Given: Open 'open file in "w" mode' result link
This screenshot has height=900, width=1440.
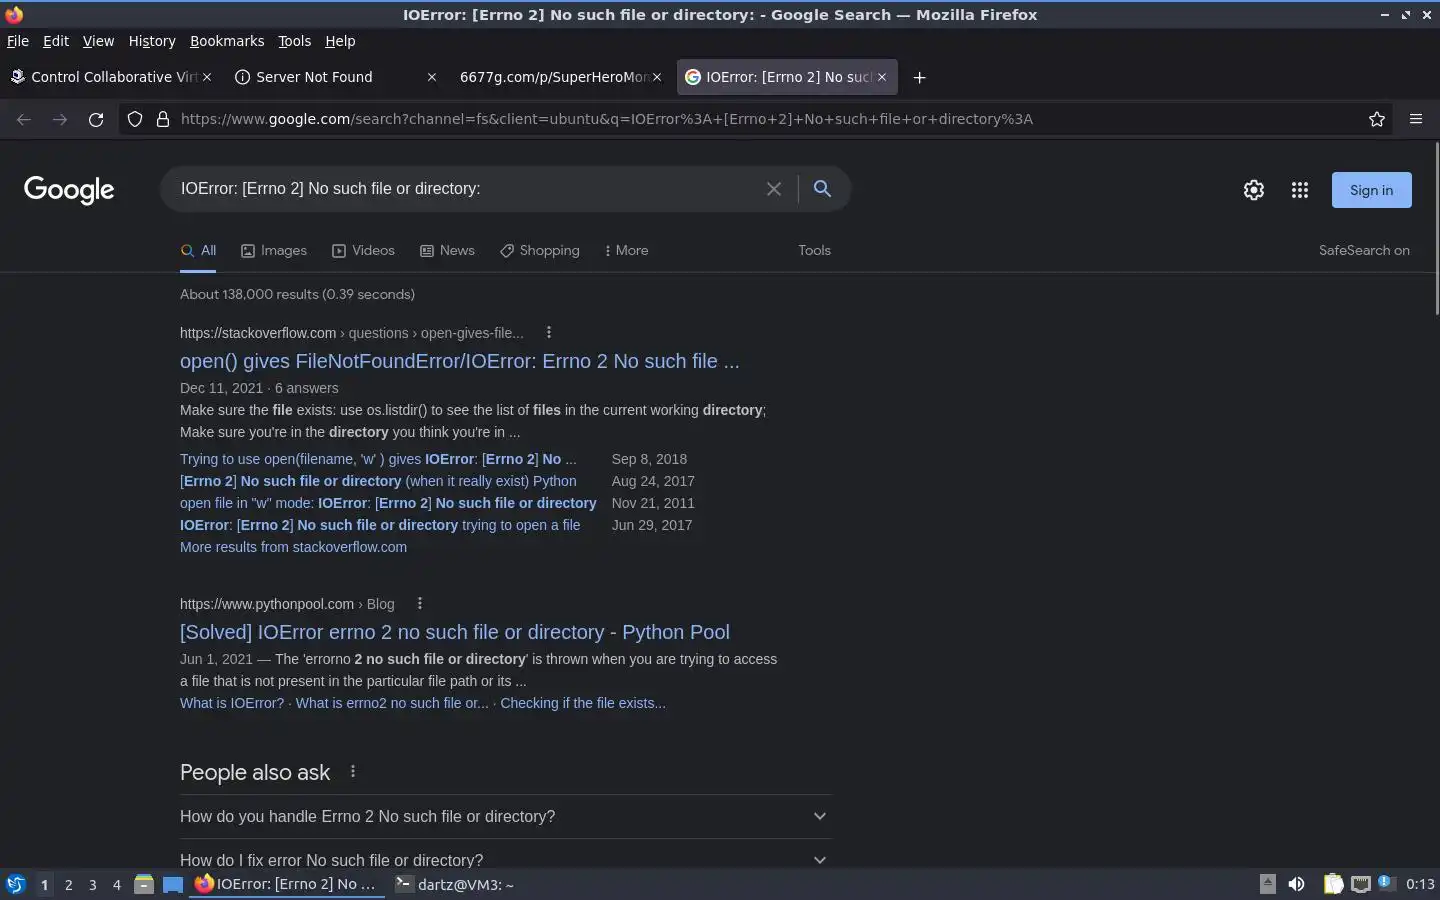Looking at the screenshot, I should [388, 503].
